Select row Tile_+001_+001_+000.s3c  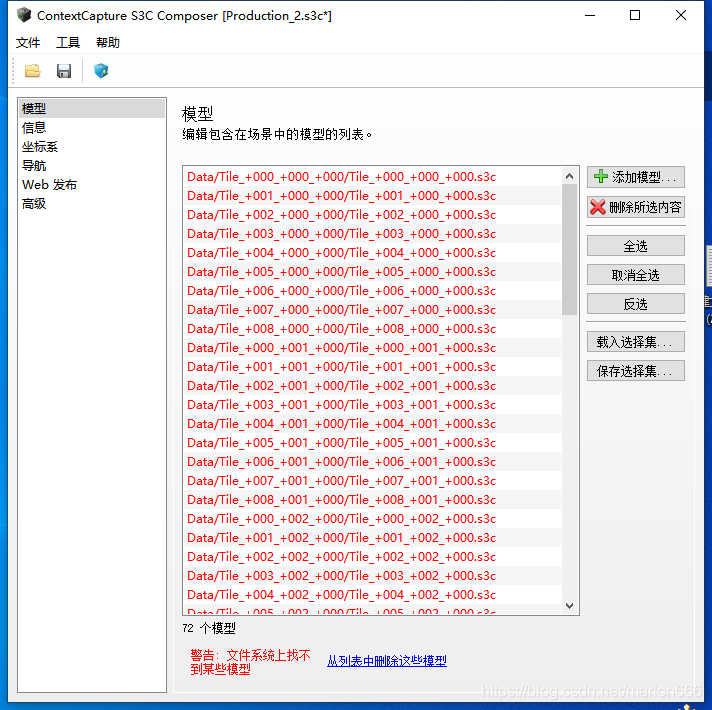372,367
